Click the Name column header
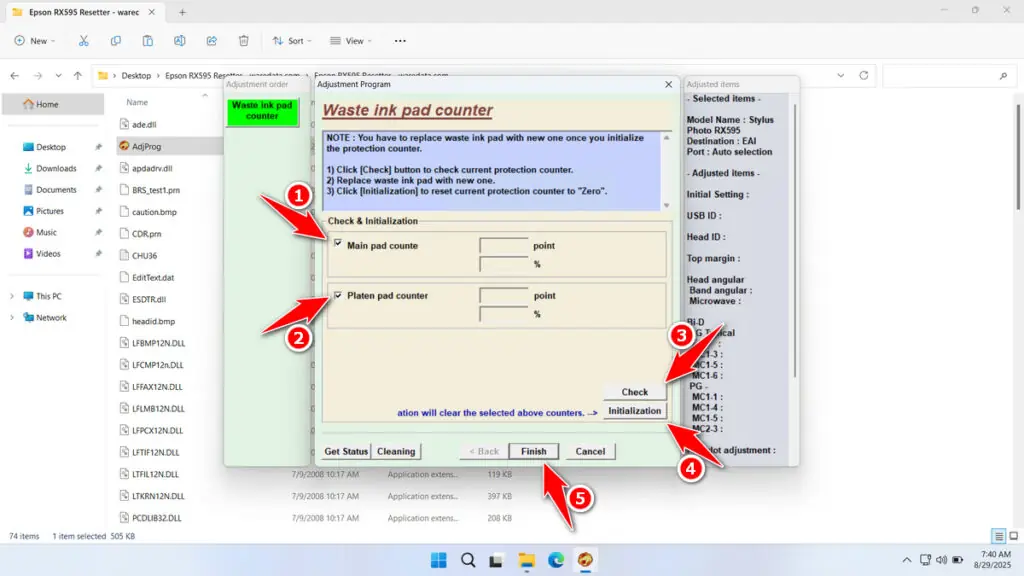Viewport: 1024px width, 576px height. (137, 103)
